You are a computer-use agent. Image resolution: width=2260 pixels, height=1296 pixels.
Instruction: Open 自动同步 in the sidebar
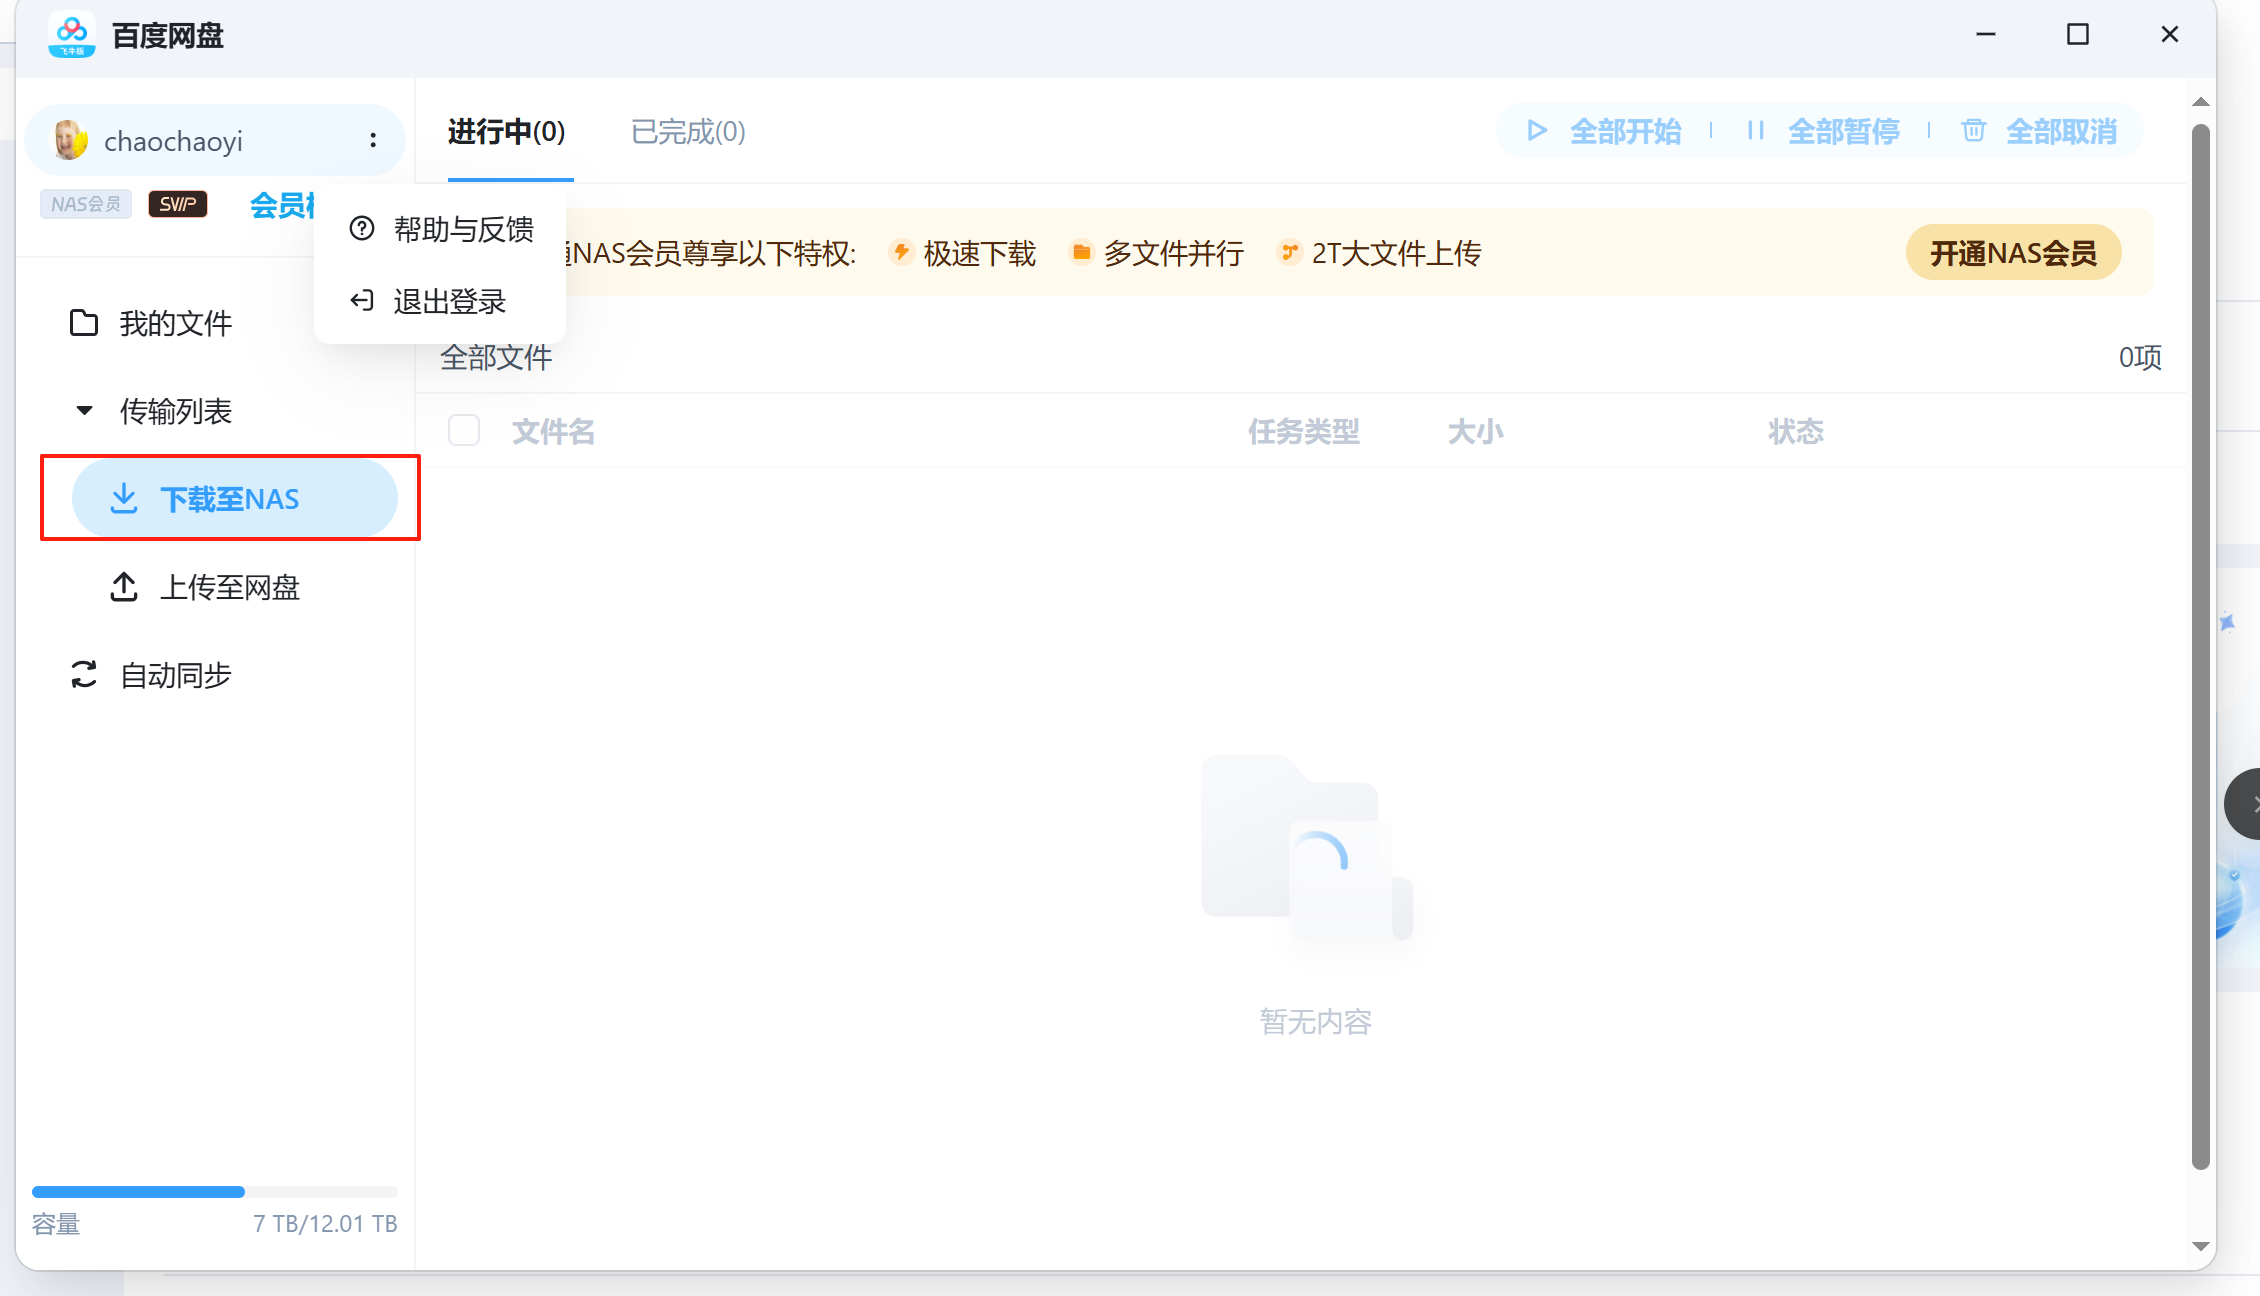tap(151, 675)
